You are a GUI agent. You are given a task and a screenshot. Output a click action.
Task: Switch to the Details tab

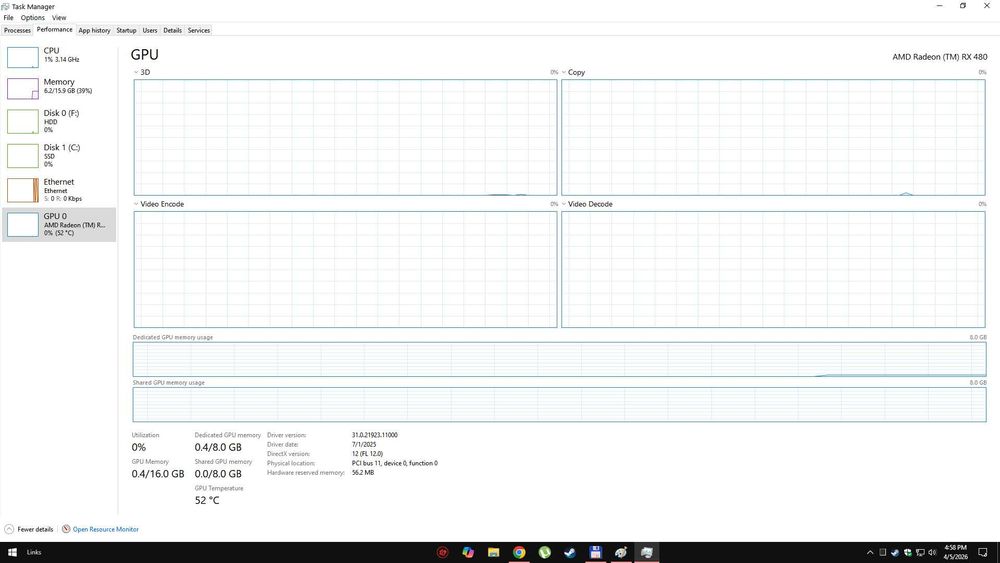[172, 30]
